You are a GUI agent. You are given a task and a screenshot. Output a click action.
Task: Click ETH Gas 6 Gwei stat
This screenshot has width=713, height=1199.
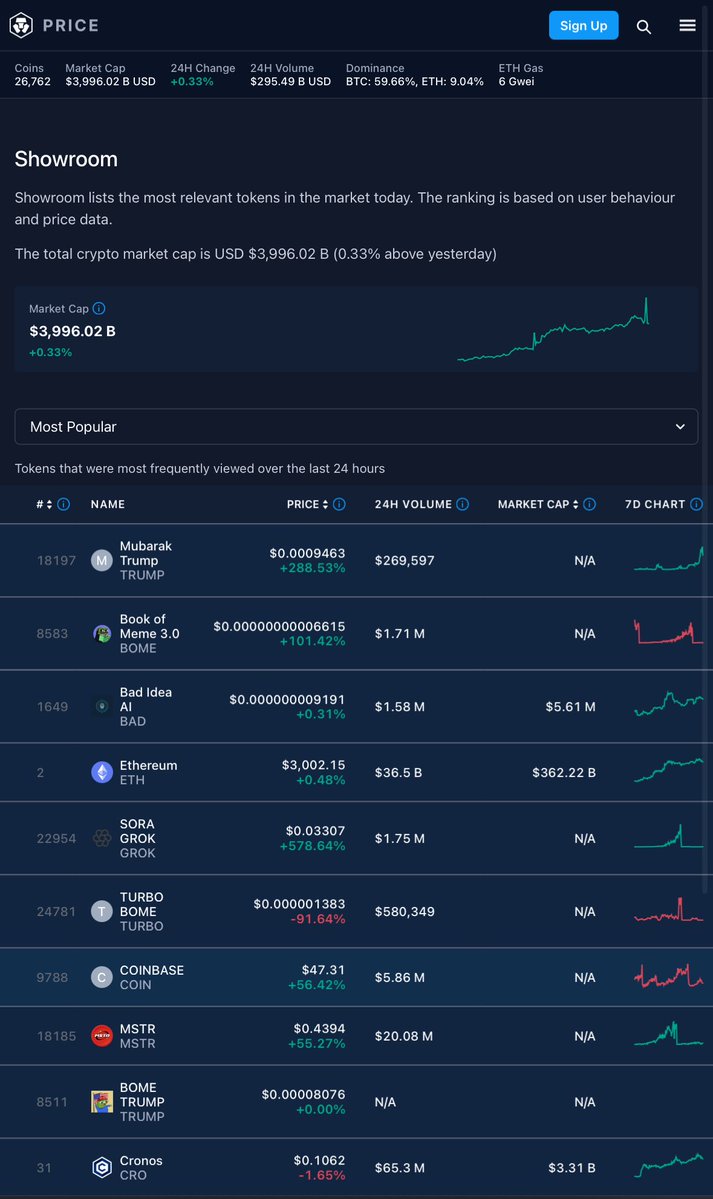point(521,74)
